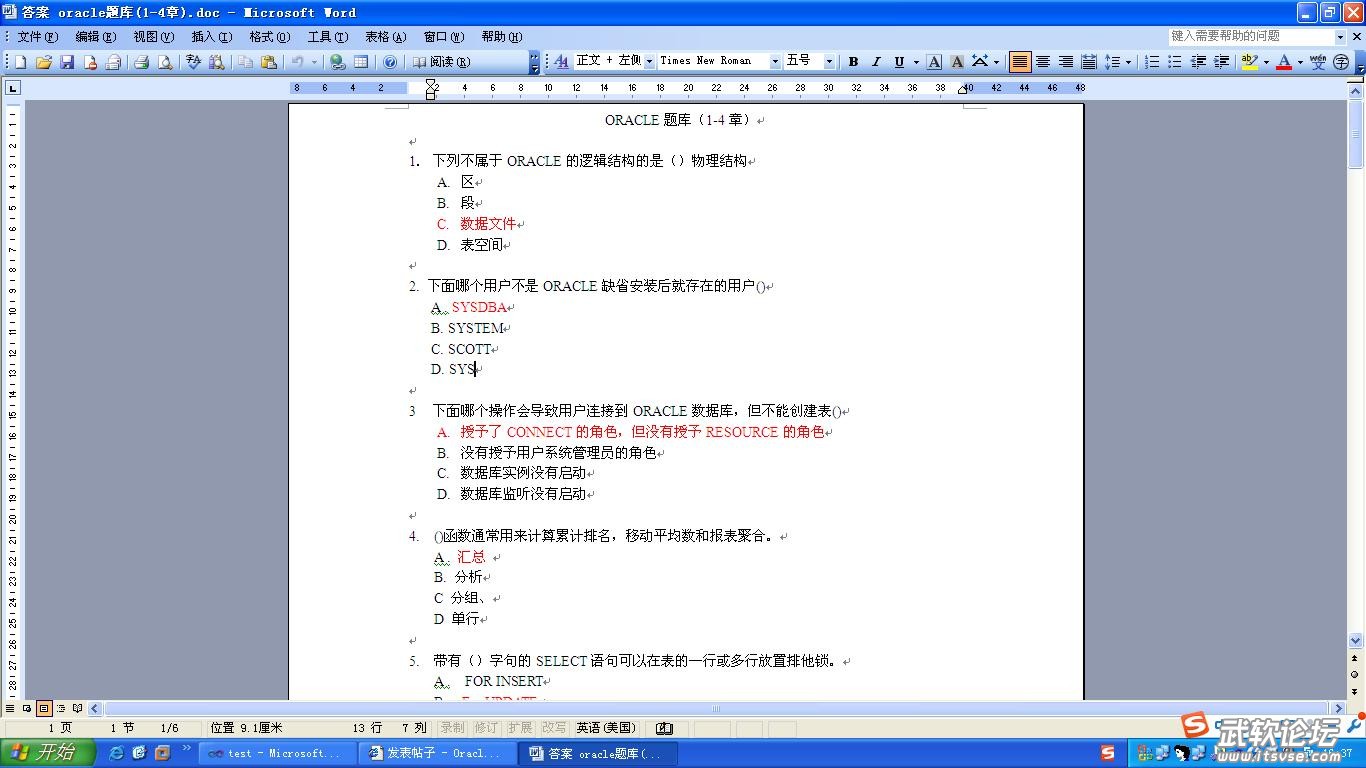Open Word Help with the question mark icon

390,62
